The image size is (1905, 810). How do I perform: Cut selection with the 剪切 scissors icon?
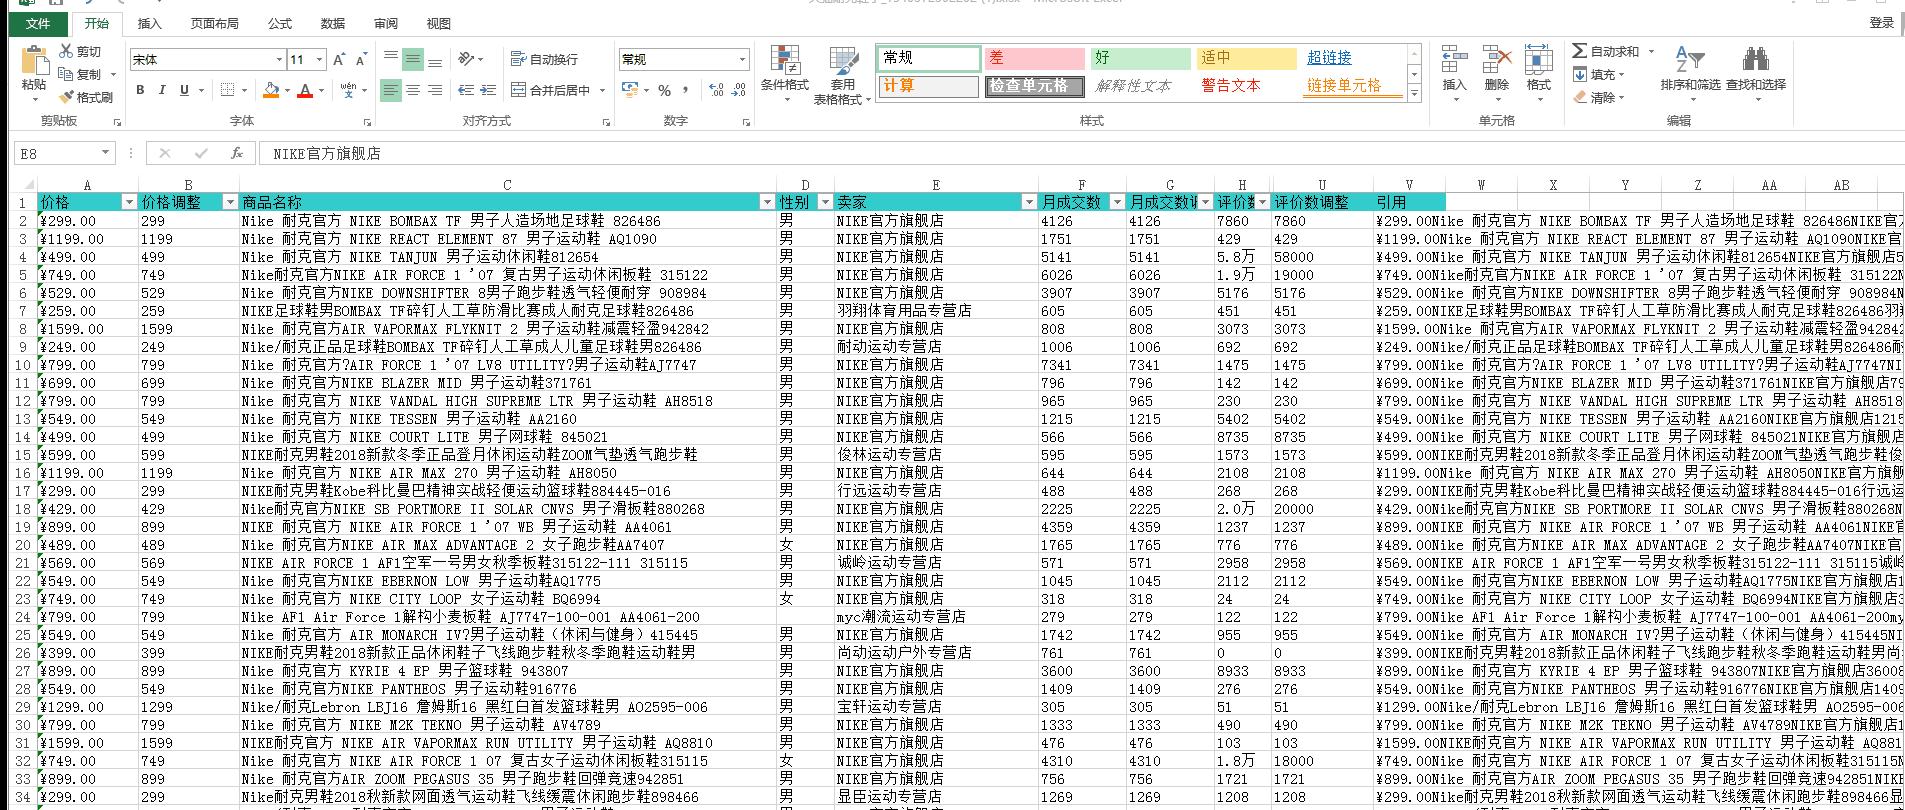(x=66, y=51)
